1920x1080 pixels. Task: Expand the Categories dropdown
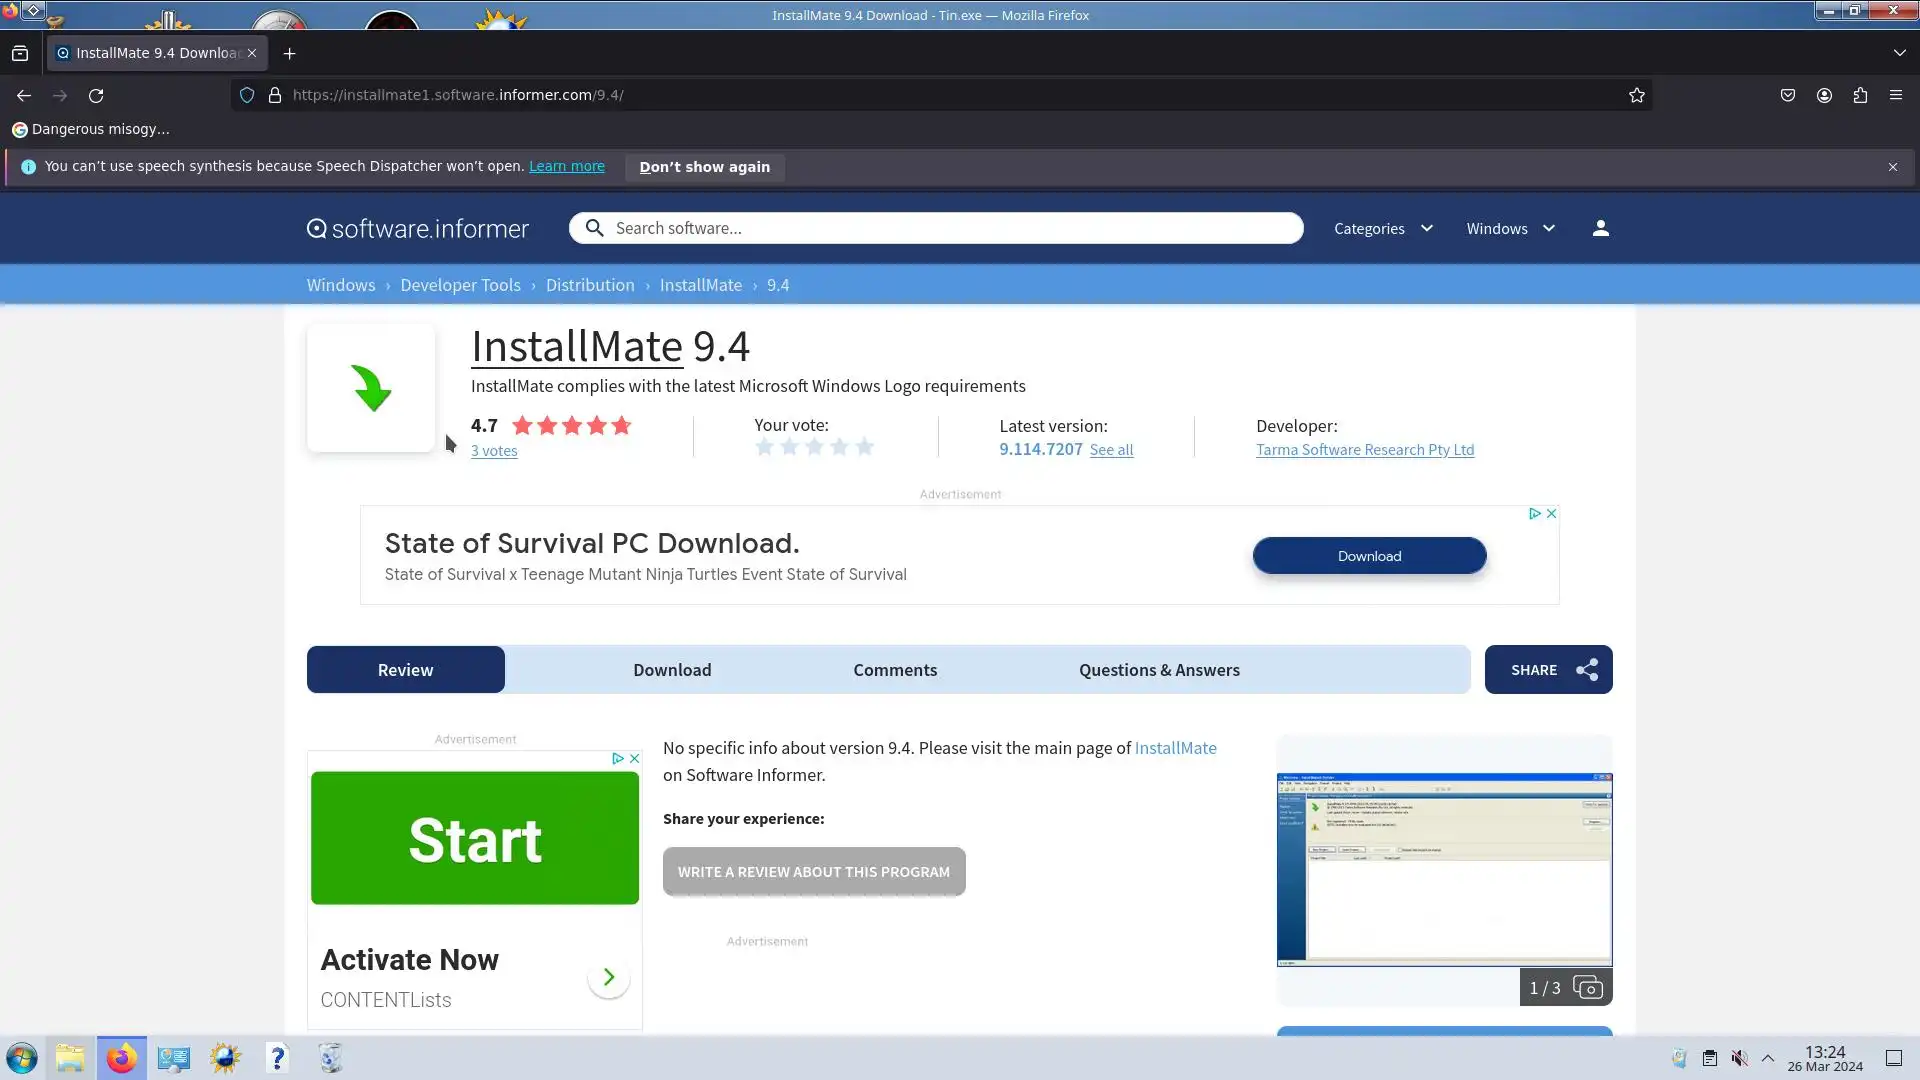coord(1383,228)
